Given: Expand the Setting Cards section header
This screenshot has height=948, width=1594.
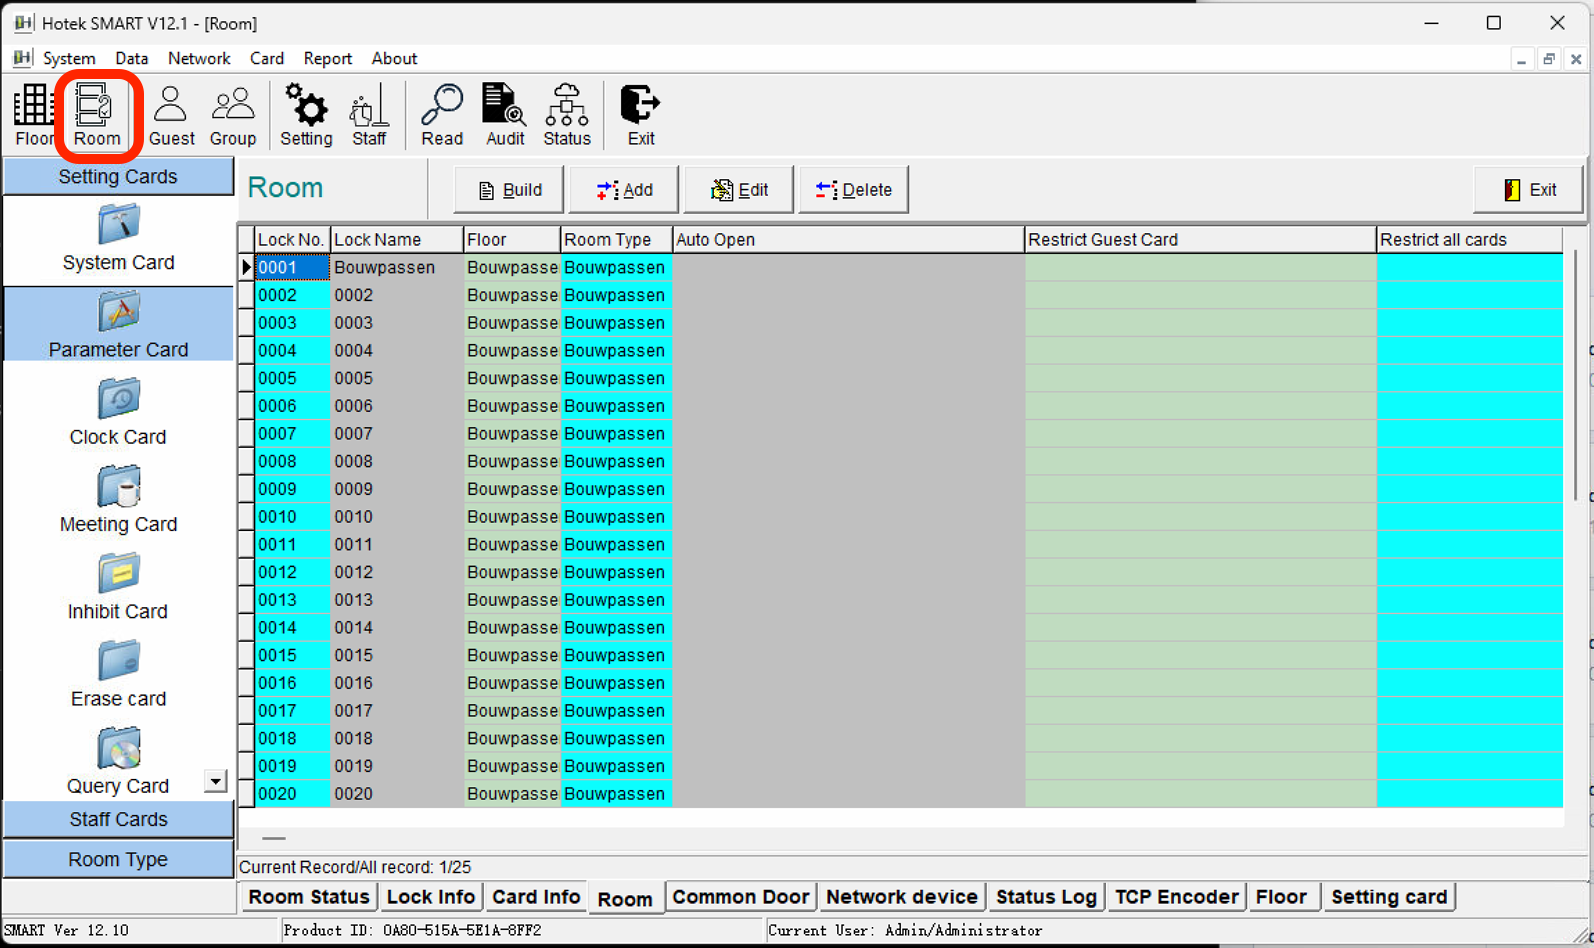Looking at the screenshot, I should coord(118,177).
